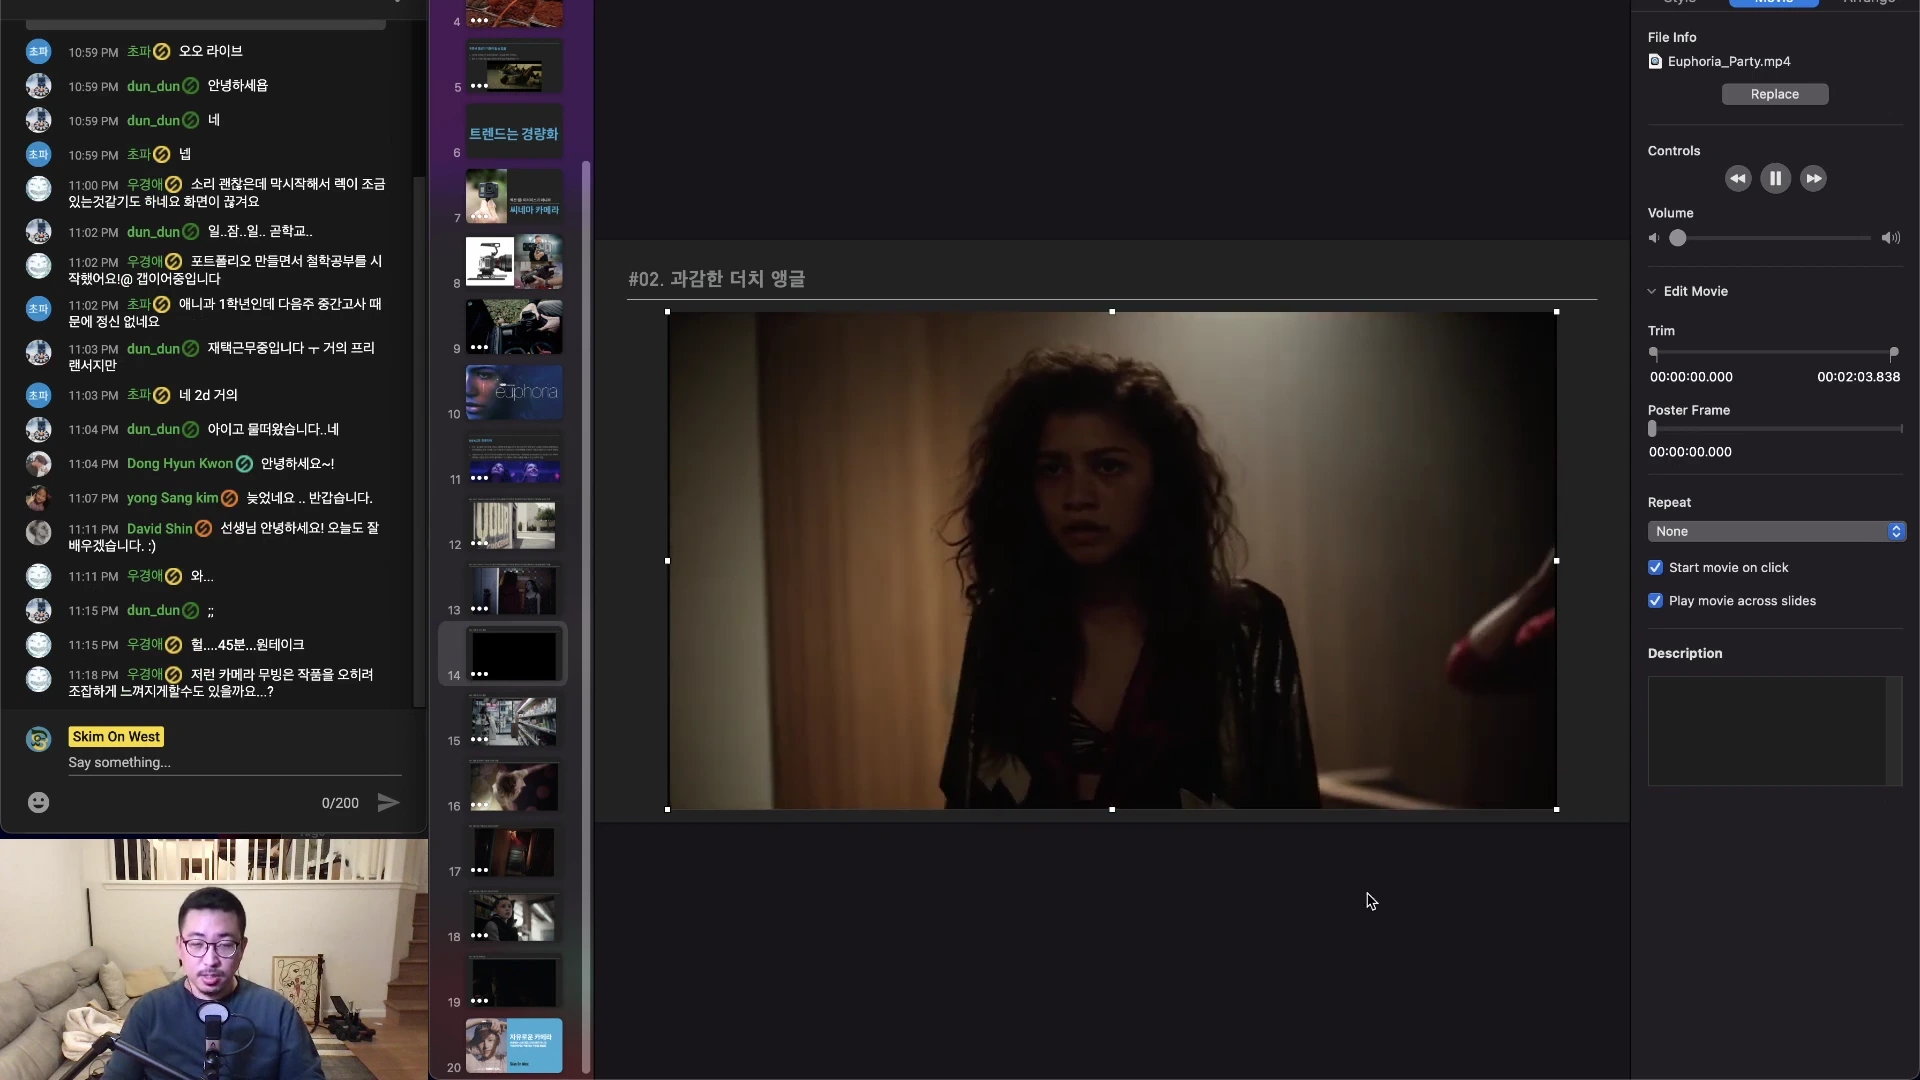The image size is (1920, 1080).
Task: Click the Euphoria_Party.mp4 file name
Action: click(1729, 62)
